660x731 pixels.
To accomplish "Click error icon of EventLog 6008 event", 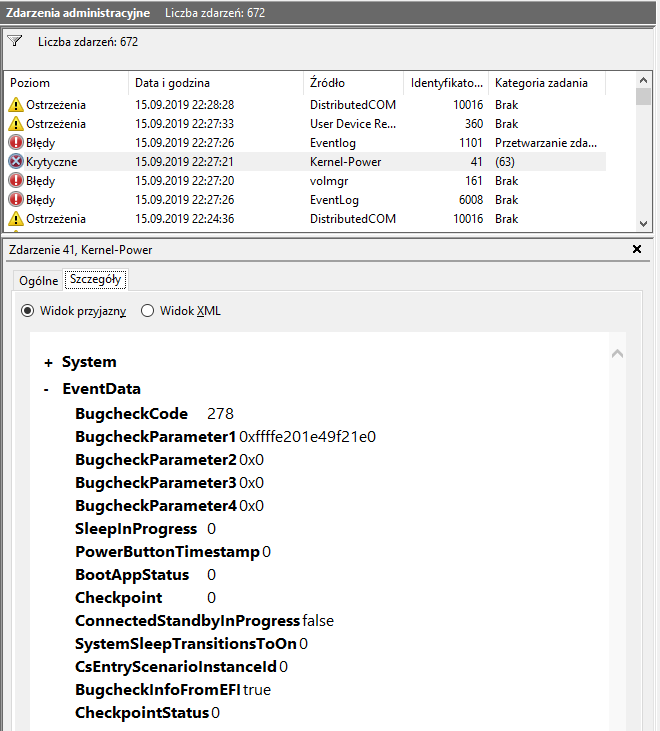I will click(16, 200).
